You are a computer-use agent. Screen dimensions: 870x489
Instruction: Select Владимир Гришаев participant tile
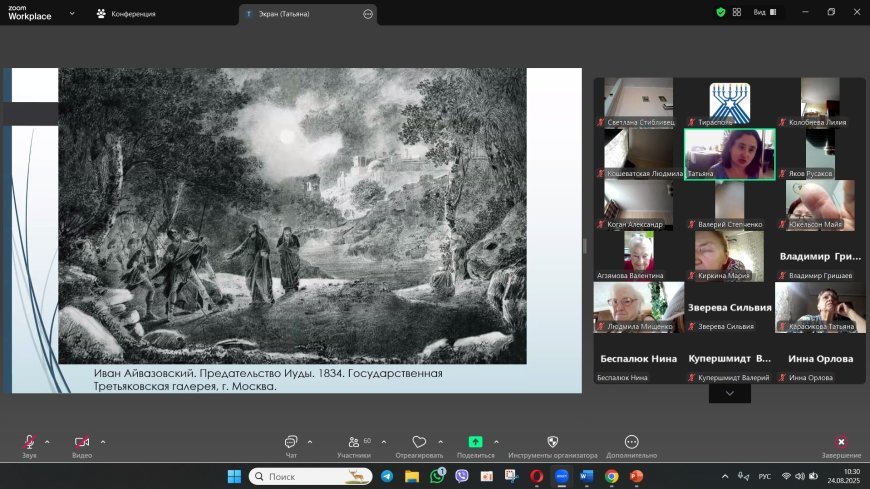click(x=820, y=256)
